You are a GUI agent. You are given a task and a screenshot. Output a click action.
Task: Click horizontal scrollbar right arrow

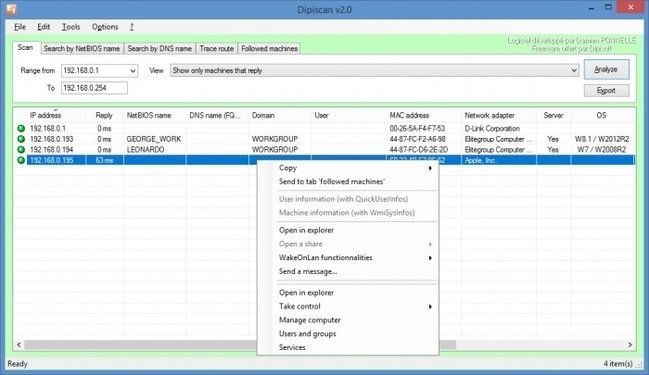630,344
